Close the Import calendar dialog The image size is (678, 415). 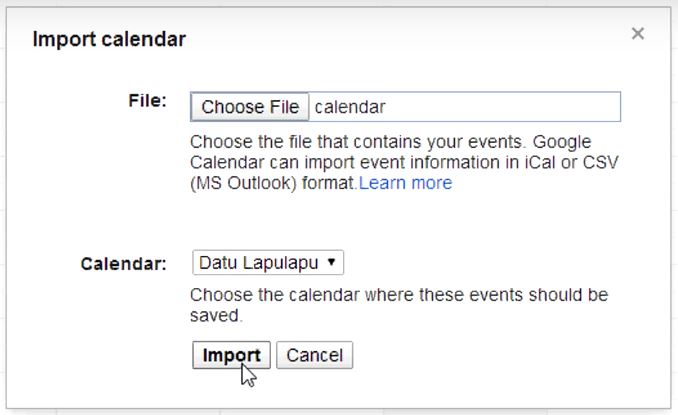637,34
